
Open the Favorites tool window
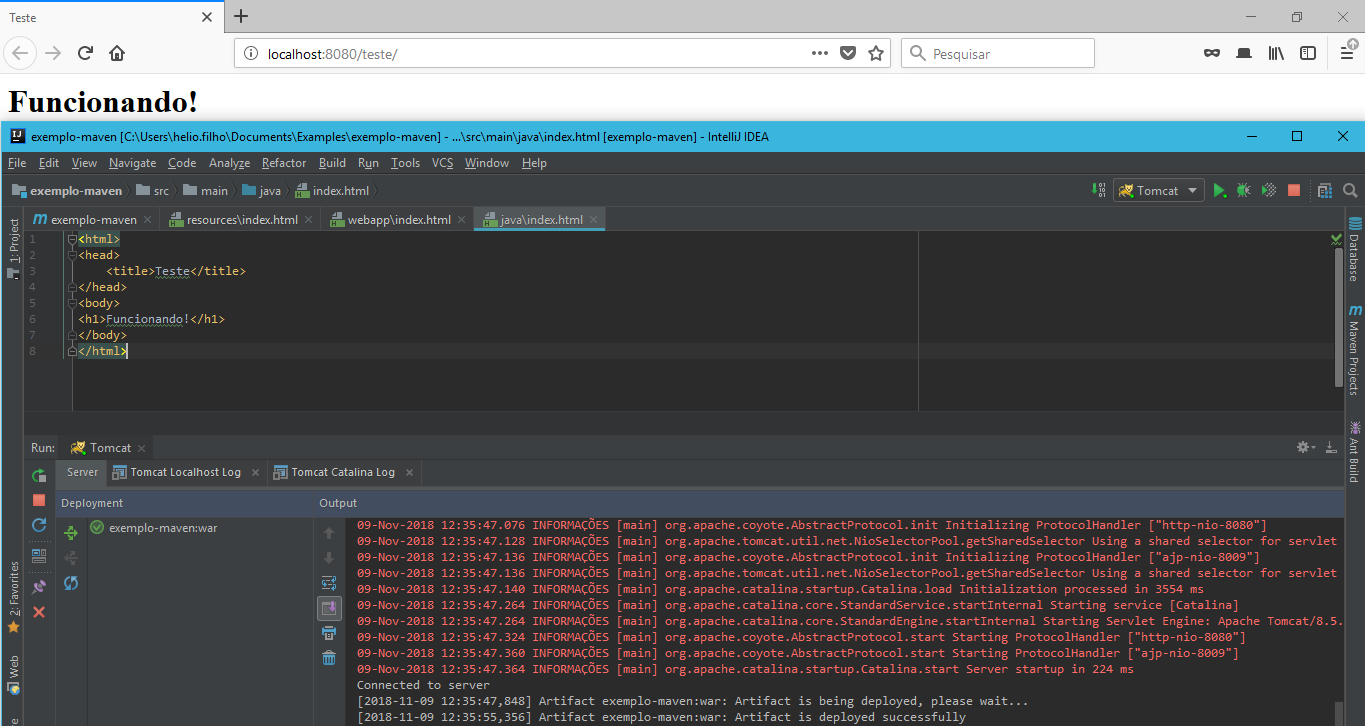(13, 597)
